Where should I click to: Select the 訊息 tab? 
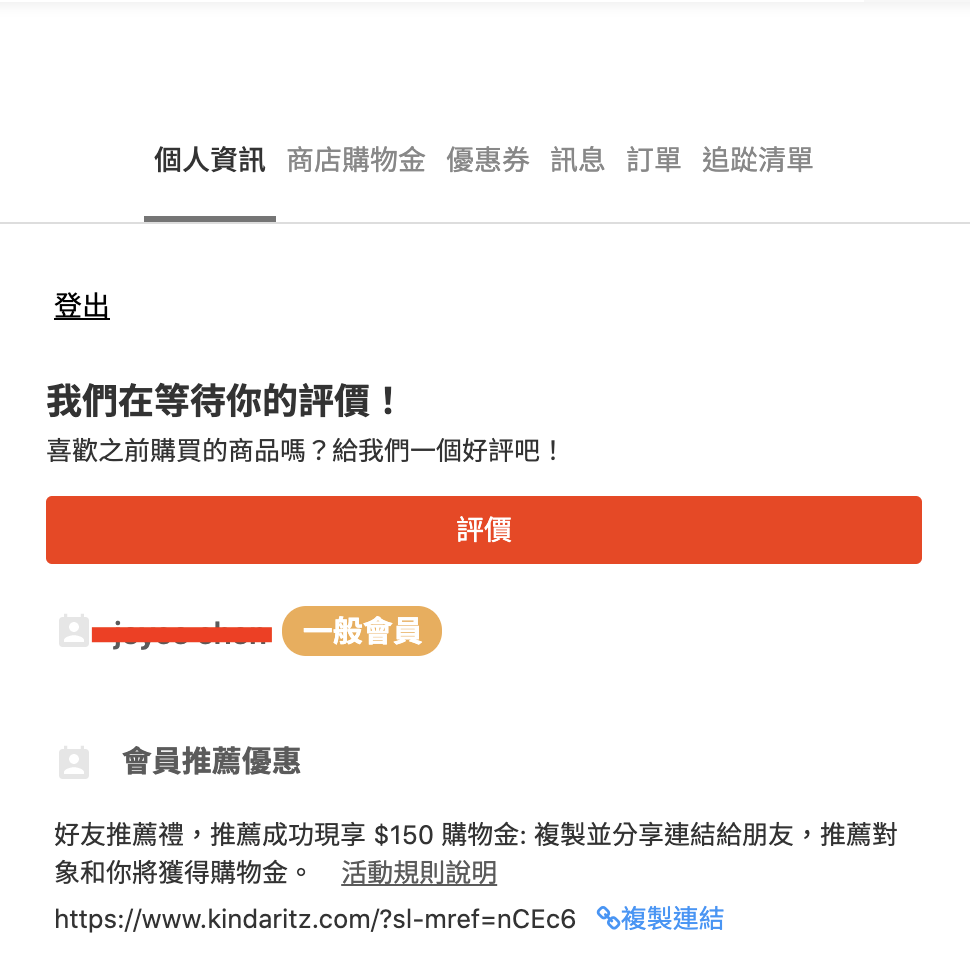pos(578,160)
